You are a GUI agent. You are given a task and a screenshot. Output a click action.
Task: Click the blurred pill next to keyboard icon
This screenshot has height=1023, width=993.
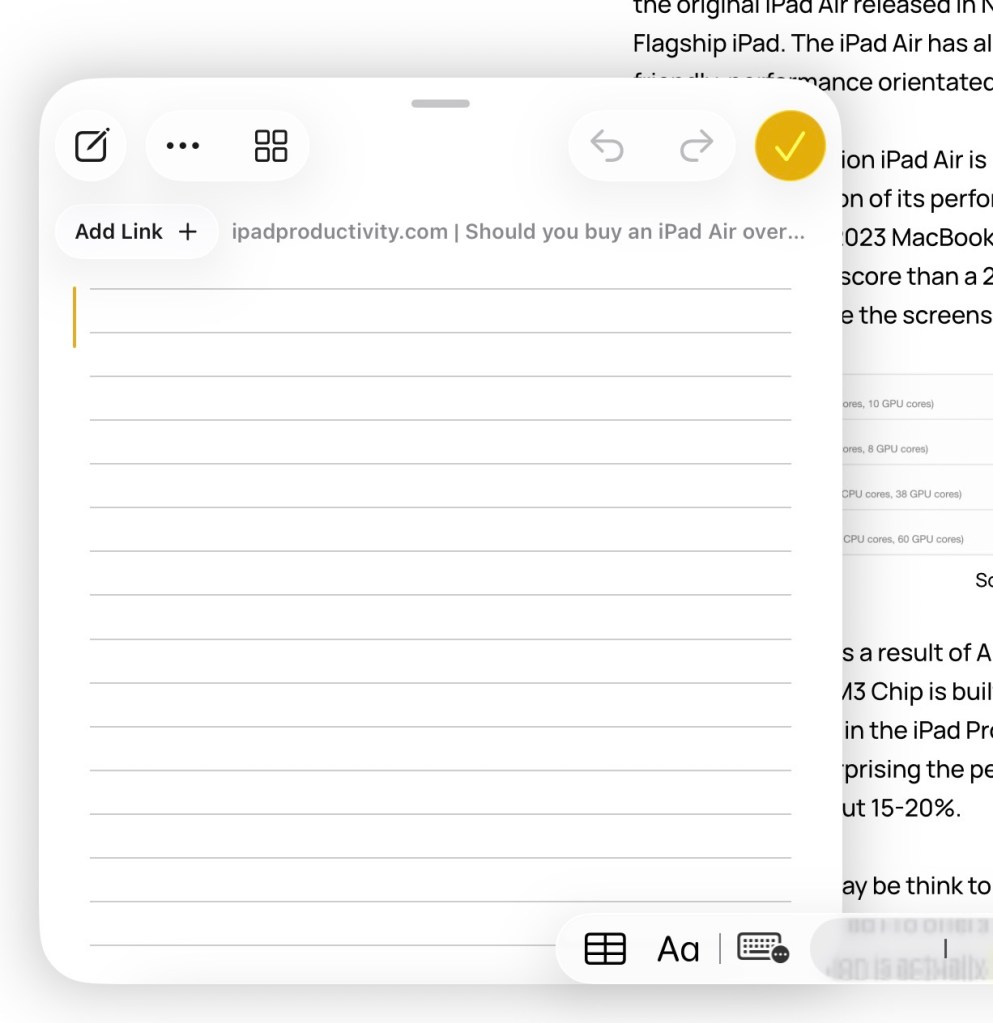click(x=900, y=948)
